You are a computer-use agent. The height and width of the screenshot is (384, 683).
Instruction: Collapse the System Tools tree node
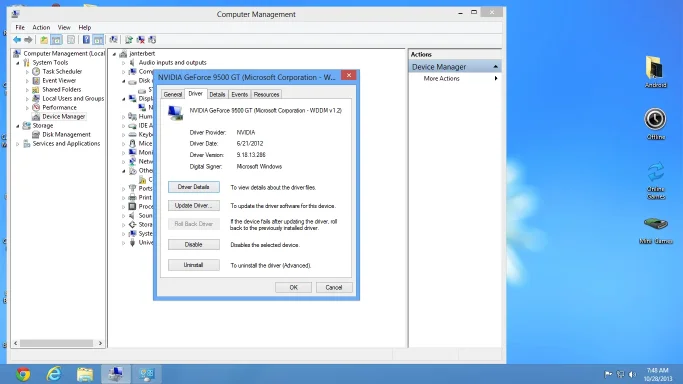click(x=18, y=63)
